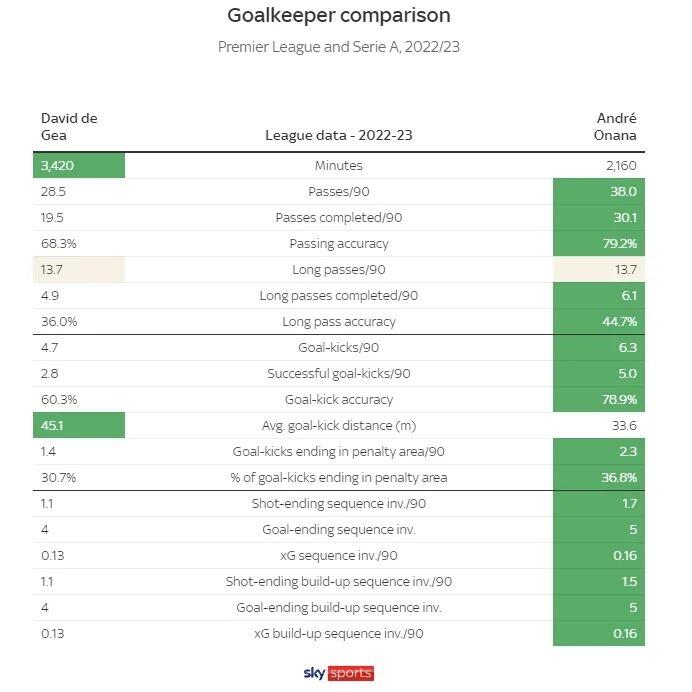Click the Minutes row label
The height and width of the screenshot is (692, 692).
339,166
